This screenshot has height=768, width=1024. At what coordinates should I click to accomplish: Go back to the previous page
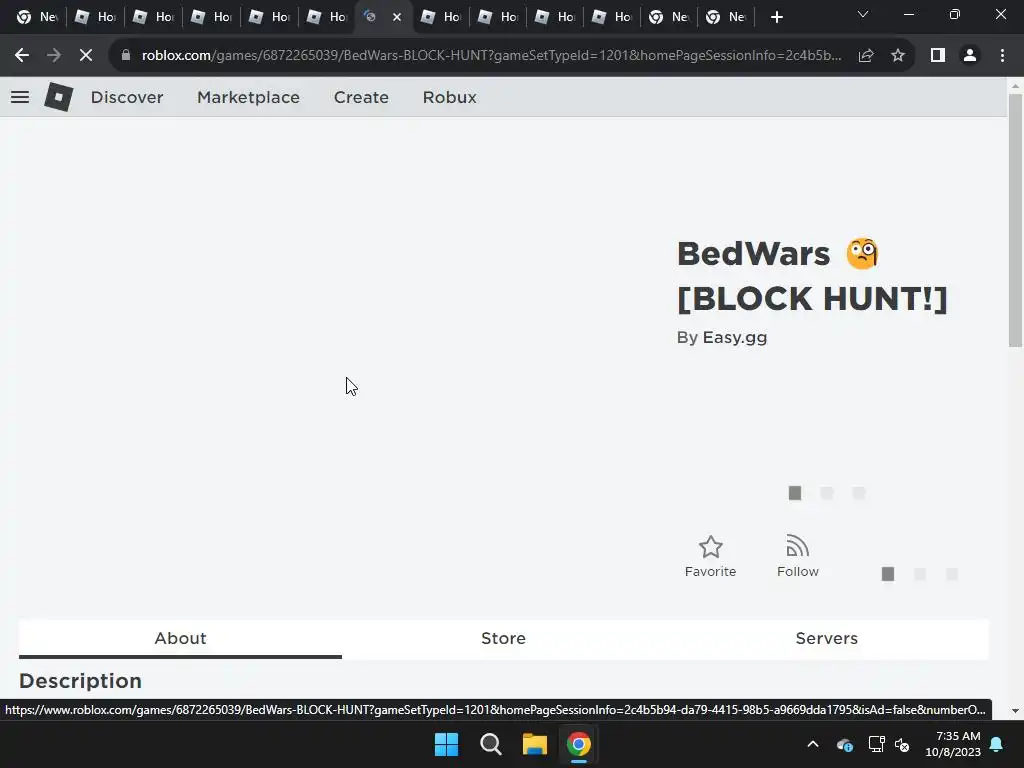(22, 56)
